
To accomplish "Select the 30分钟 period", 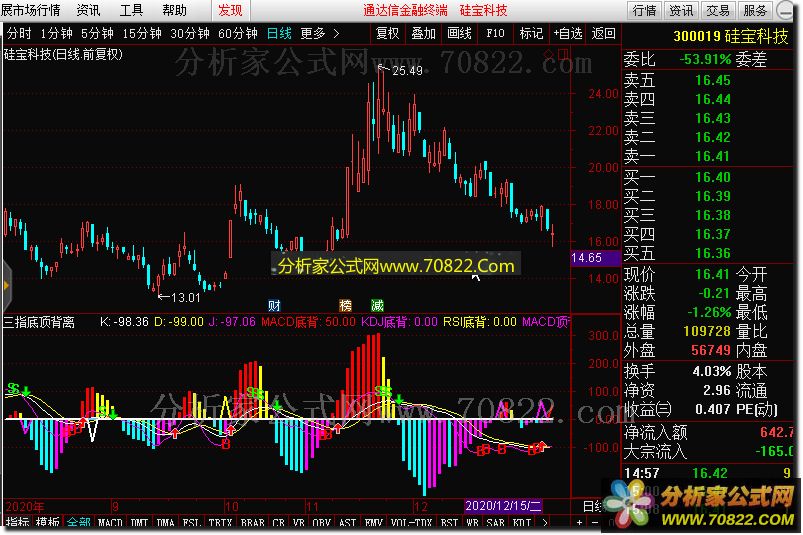I will click(189, 34).
